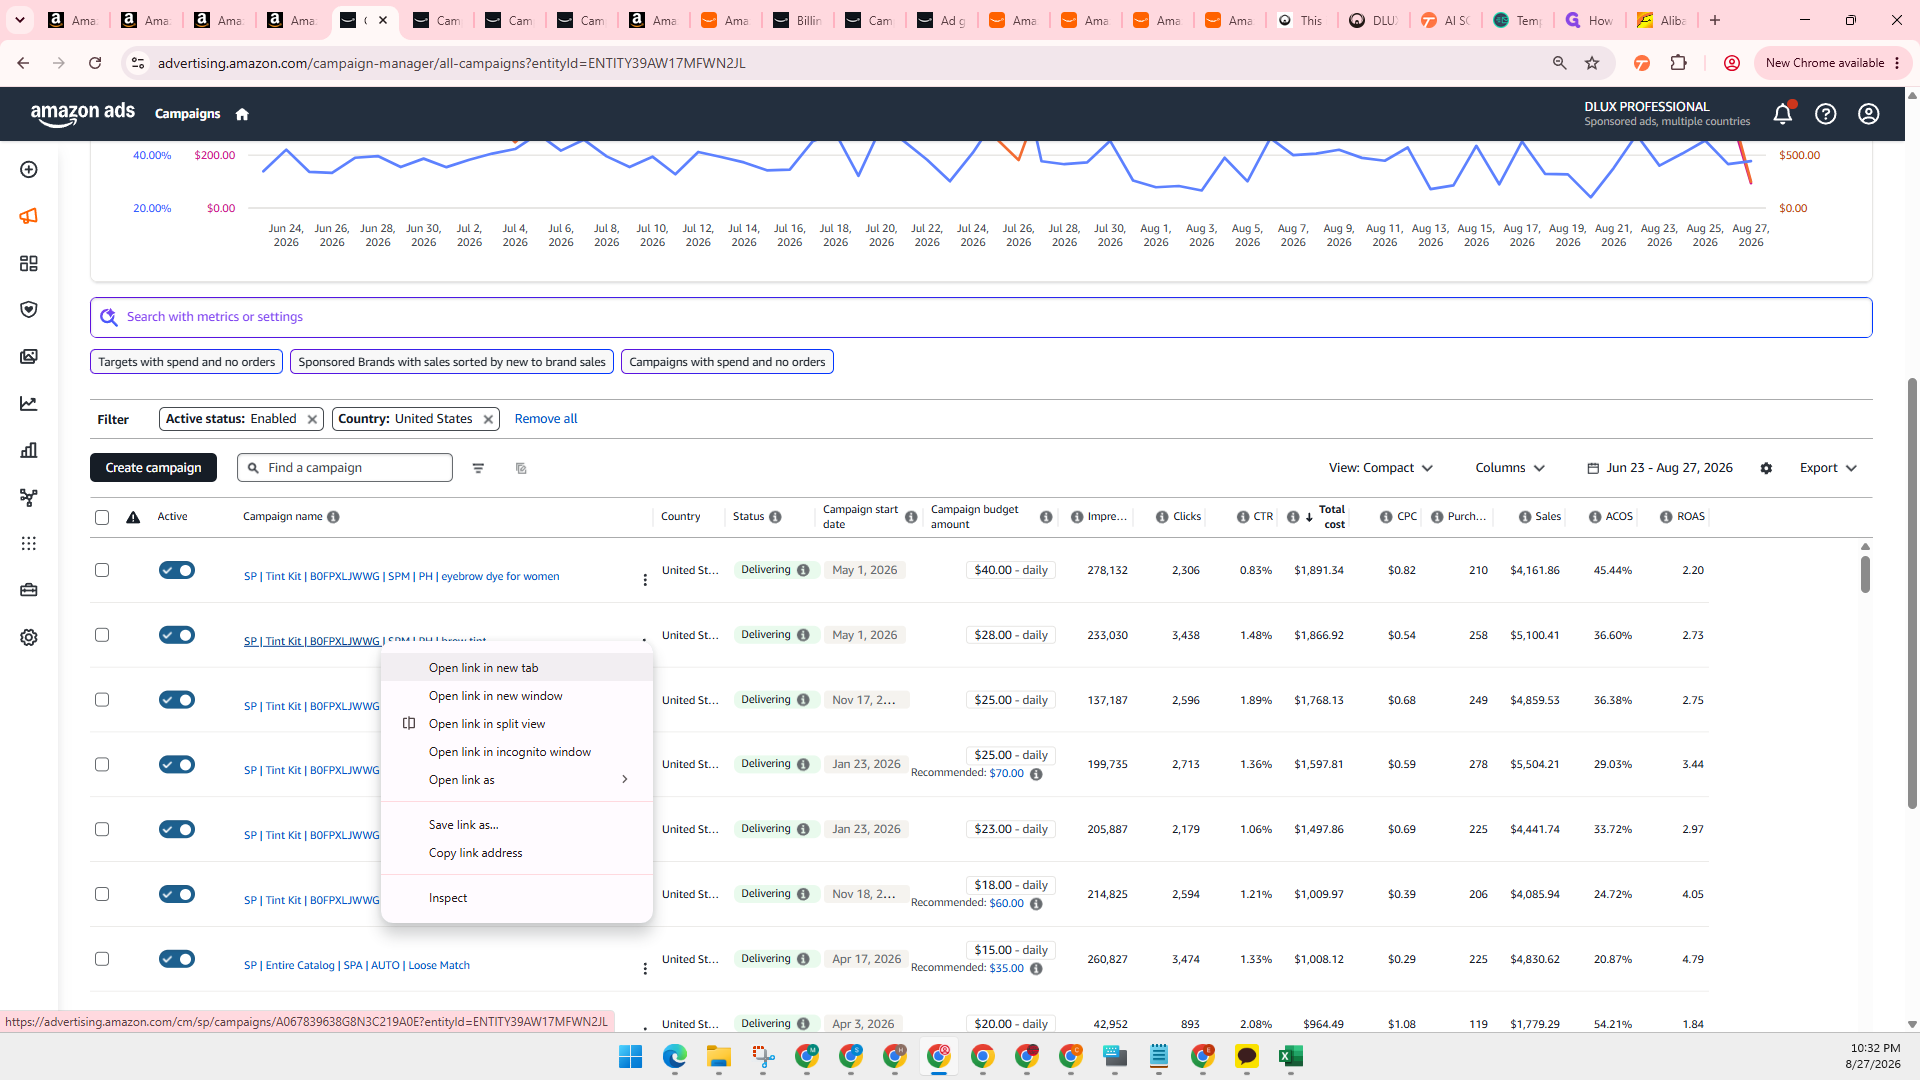Click the Find a campaign search box
This screenshot has height=1080, width=1920.
[345, 468]
